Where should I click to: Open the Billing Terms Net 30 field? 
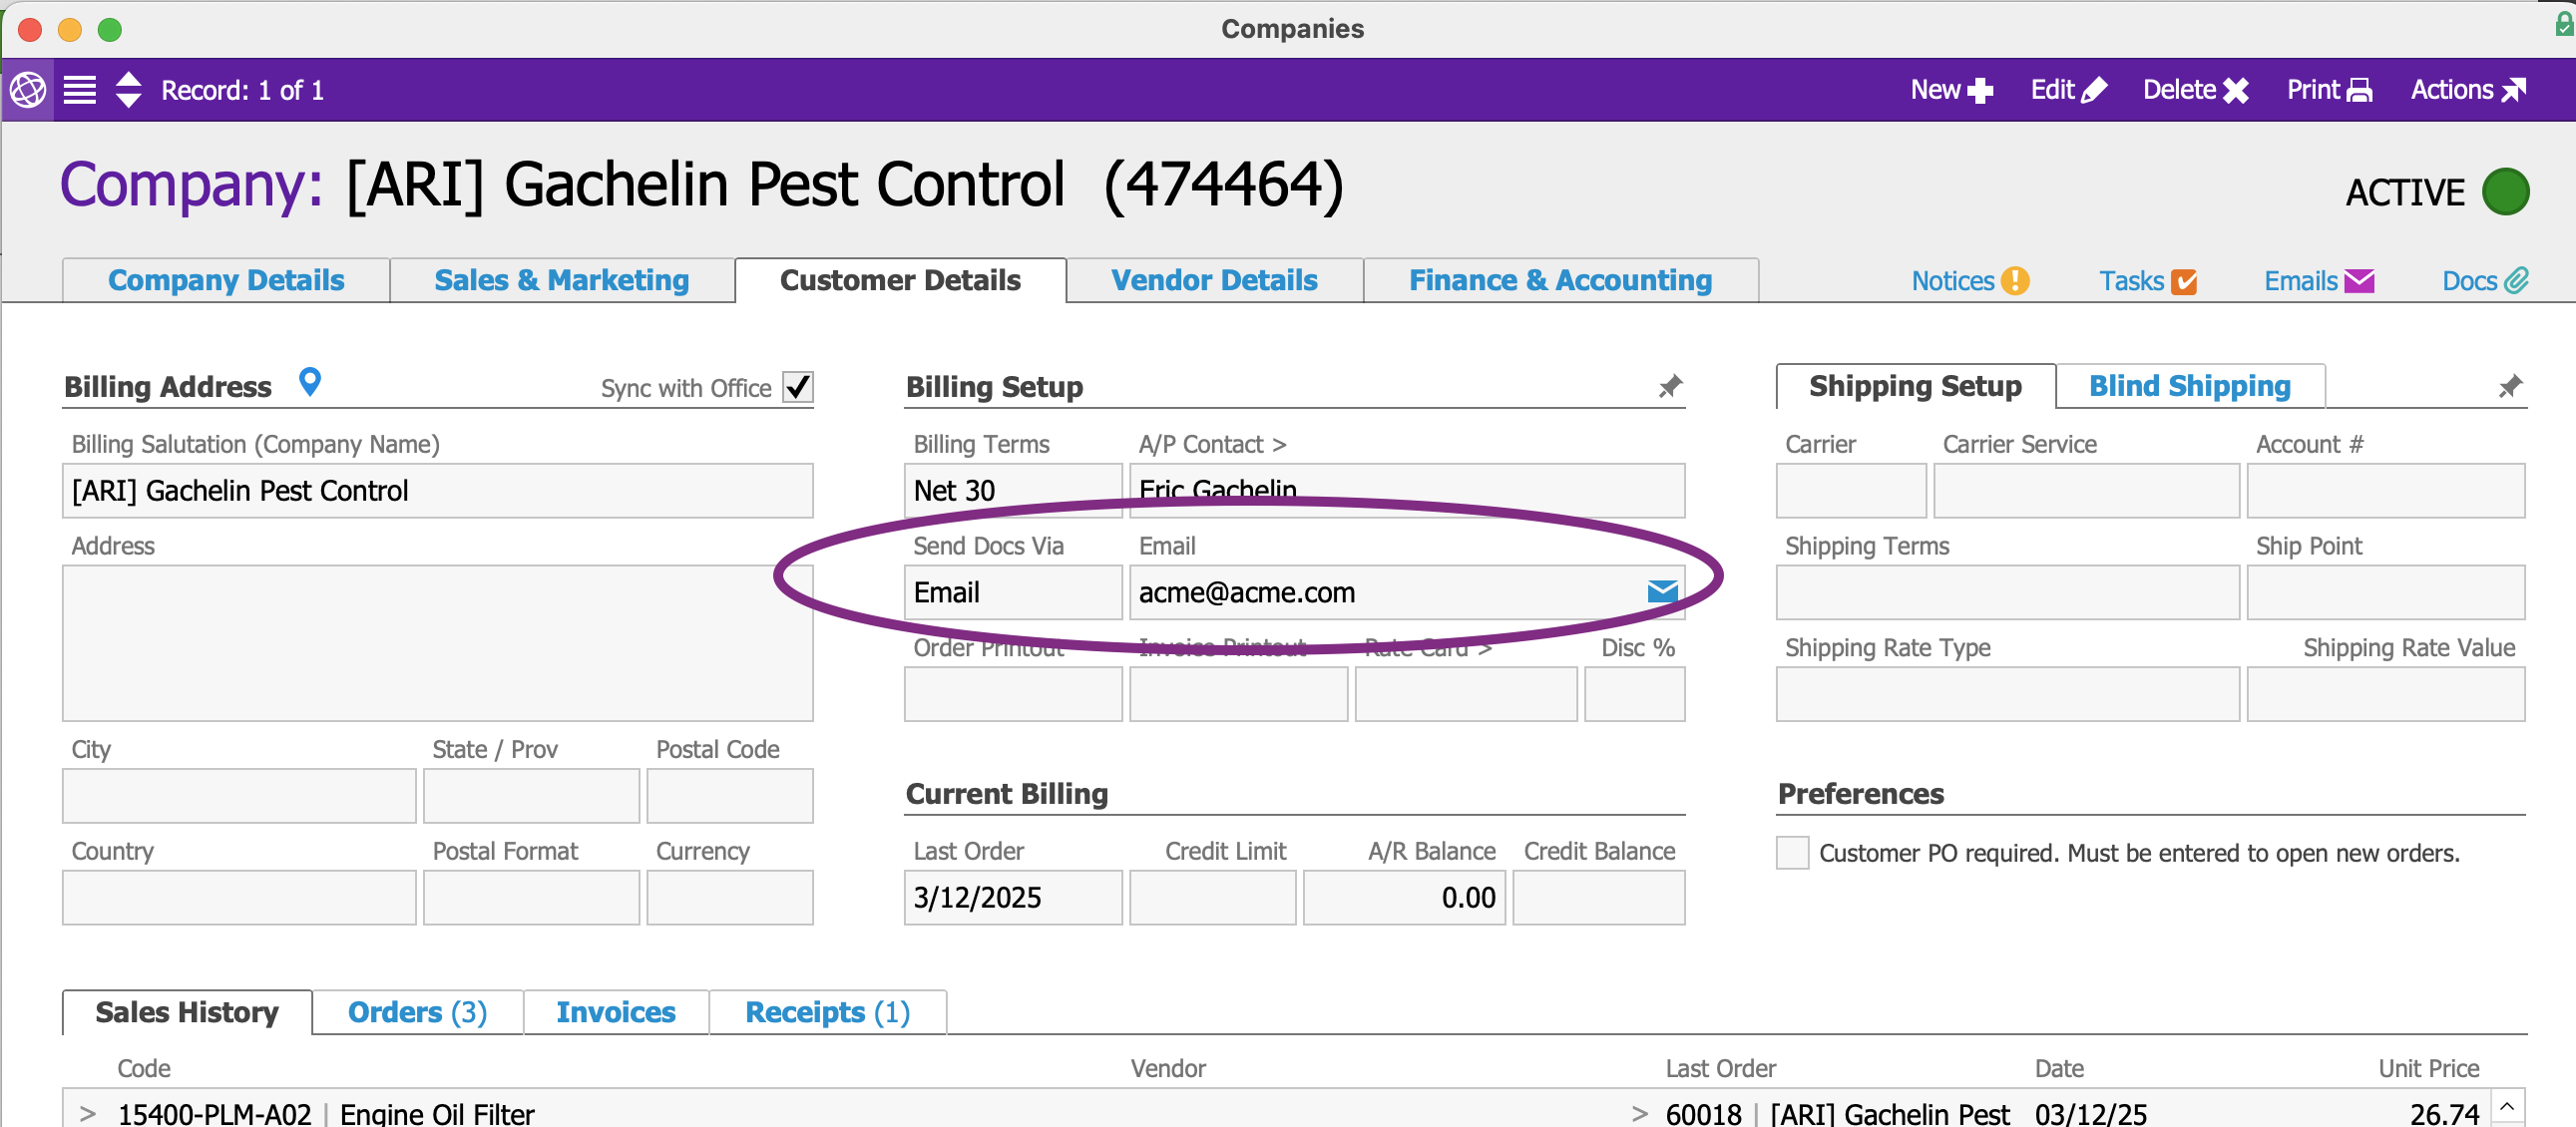1012,490
